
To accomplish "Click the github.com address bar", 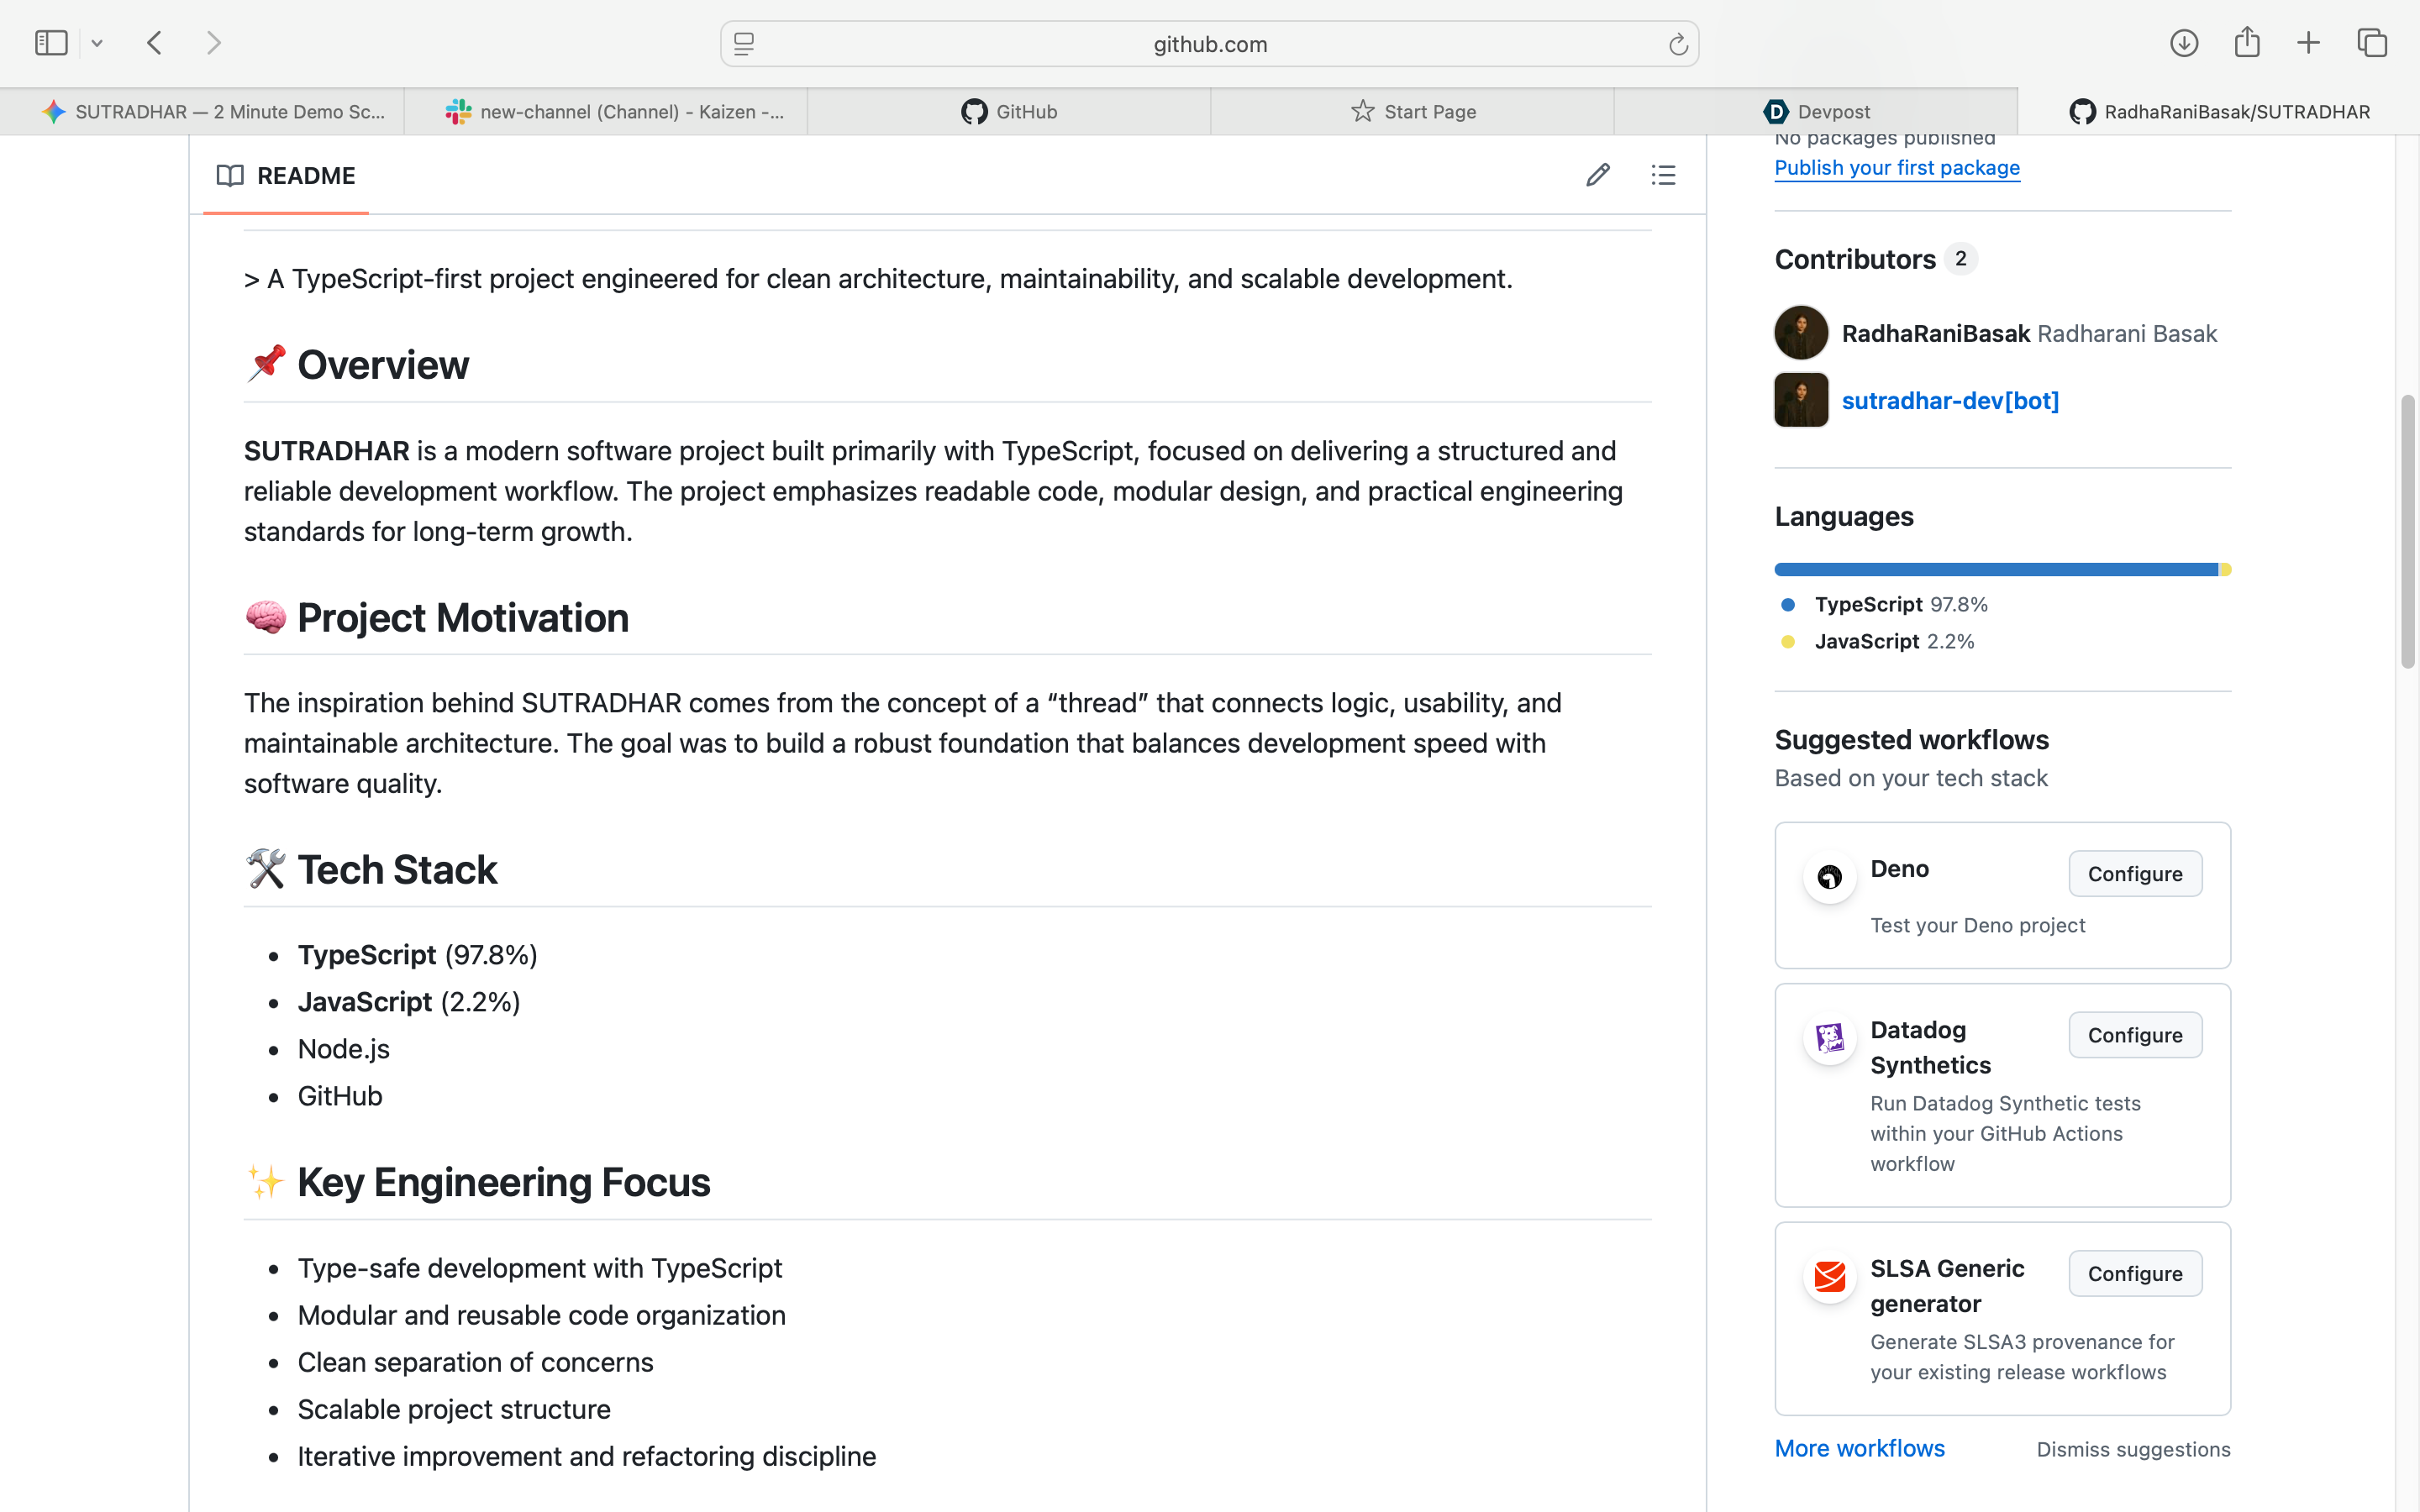I will (1209, 44).
